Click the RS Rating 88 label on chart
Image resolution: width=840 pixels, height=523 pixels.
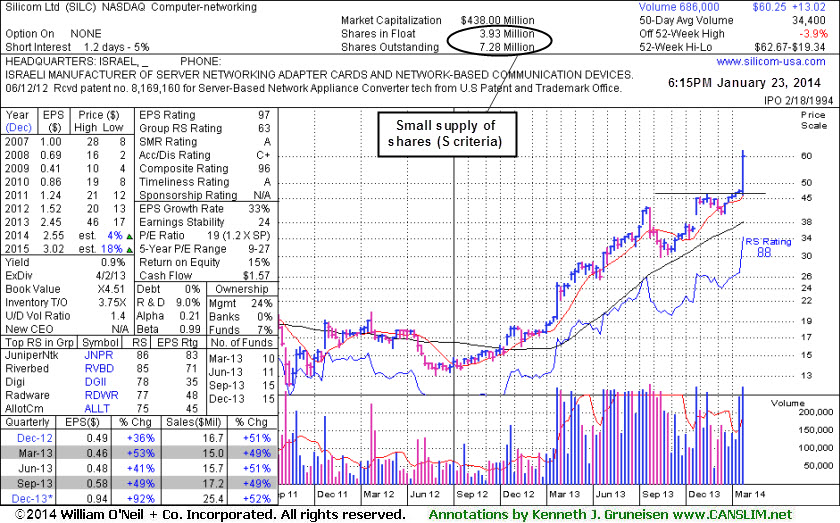click(x=768, y=246)
